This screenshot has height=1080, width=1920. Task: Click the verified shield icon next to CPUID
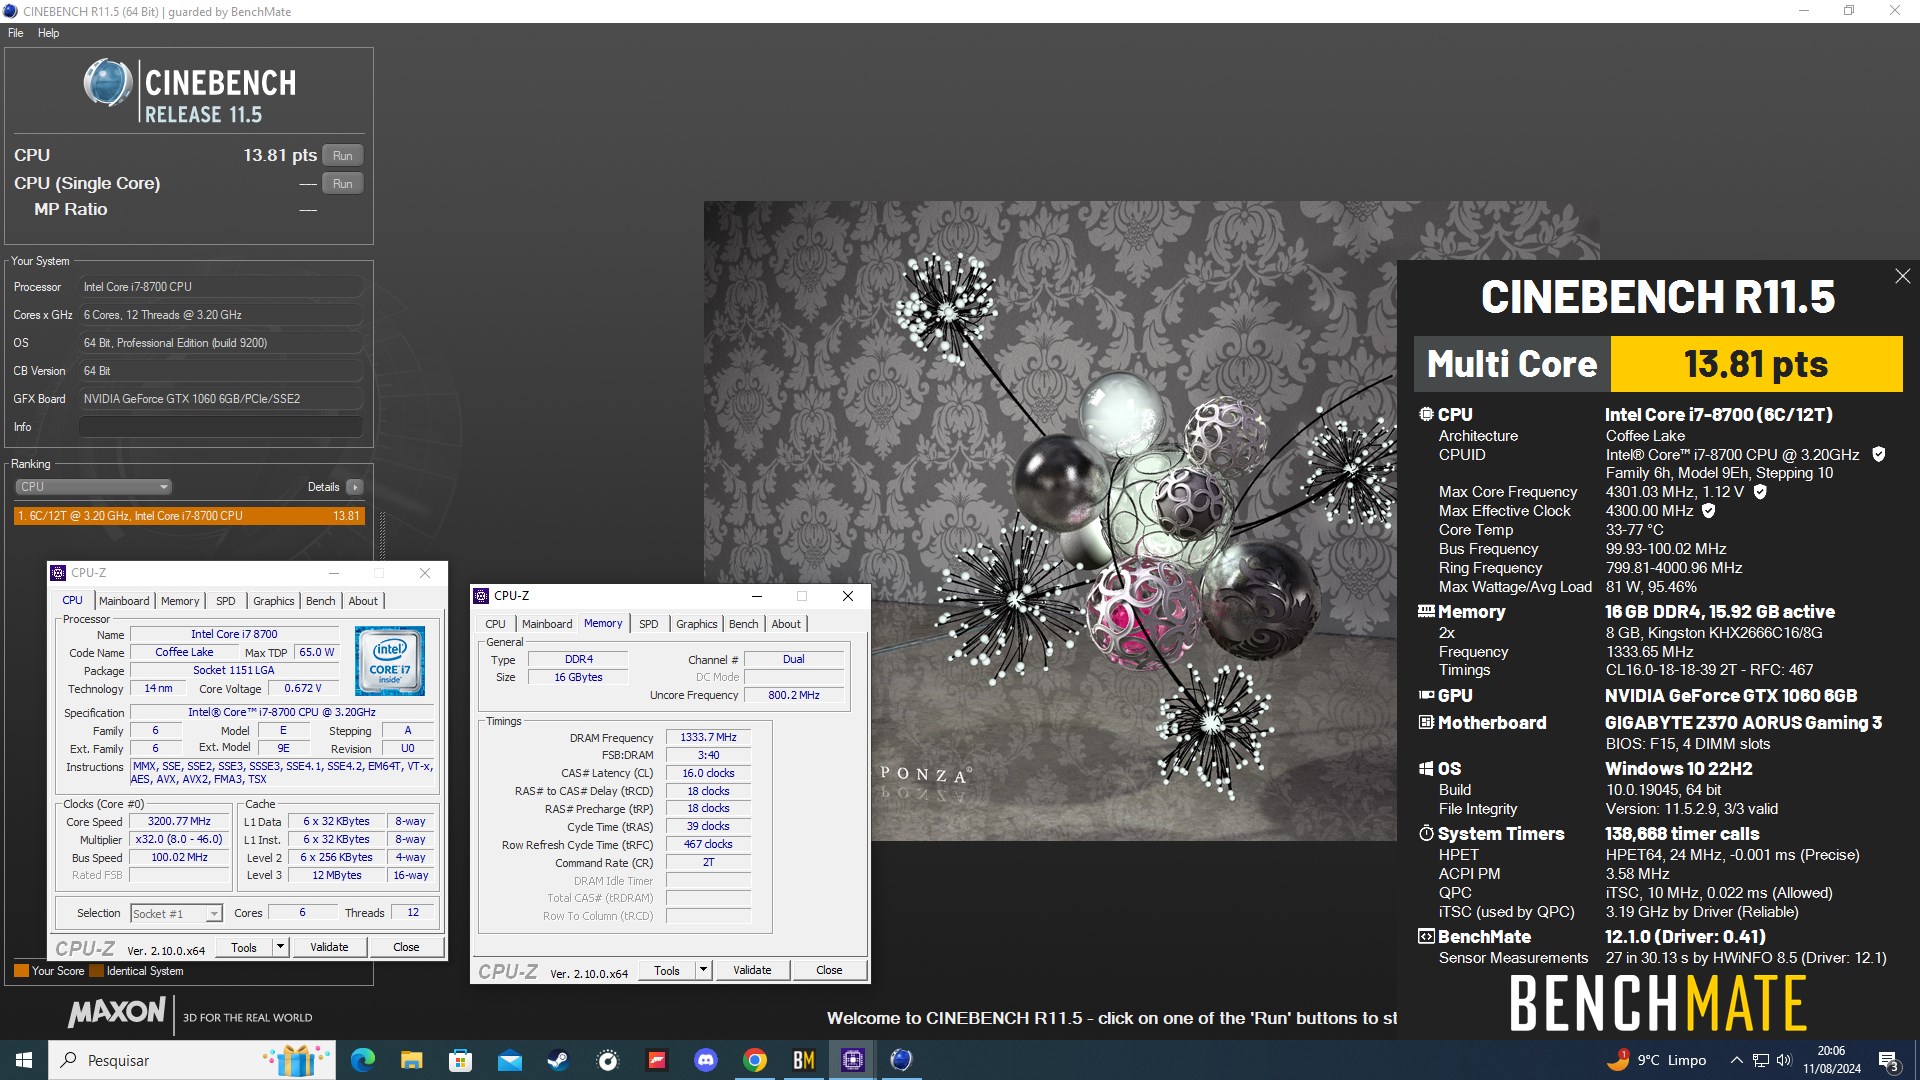coord(1878,455)
